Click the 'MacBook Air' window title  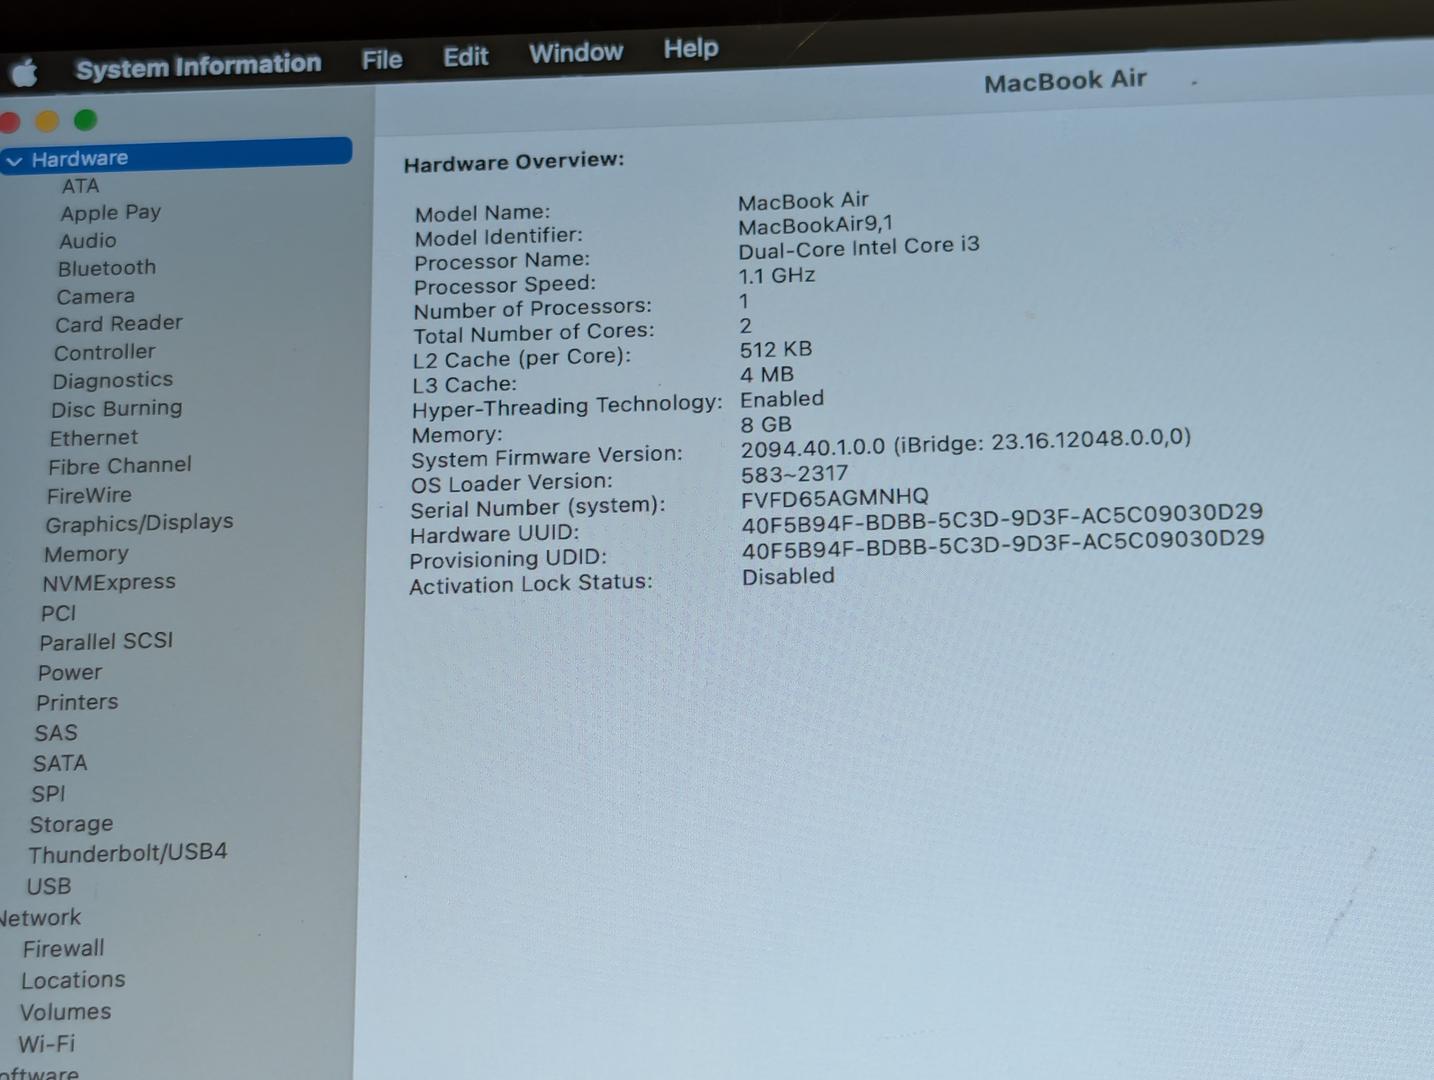1065,81
